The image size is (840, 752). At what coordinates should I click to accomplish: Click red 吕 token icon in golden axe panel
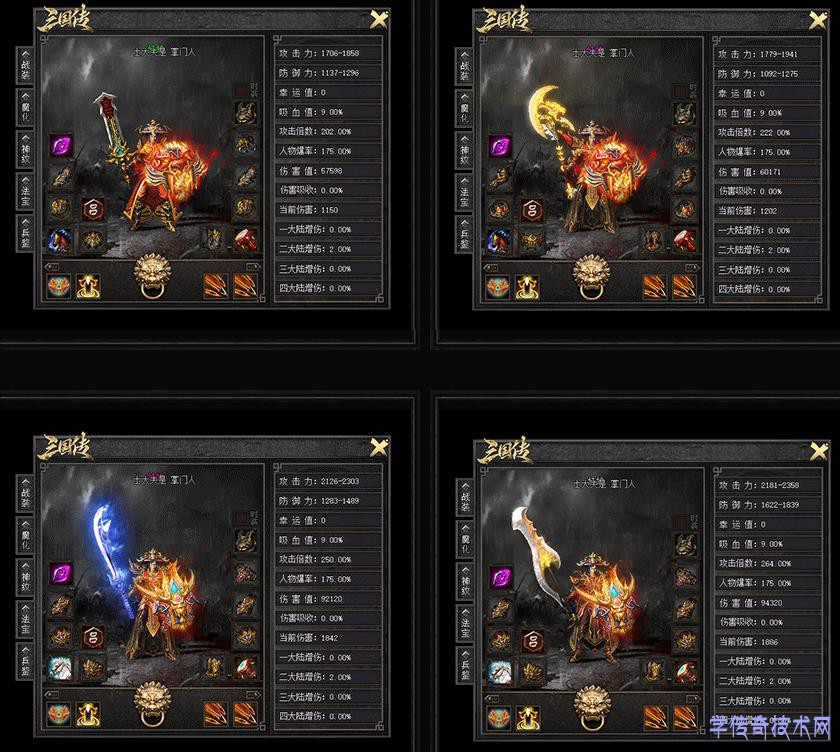click(532, 210)
